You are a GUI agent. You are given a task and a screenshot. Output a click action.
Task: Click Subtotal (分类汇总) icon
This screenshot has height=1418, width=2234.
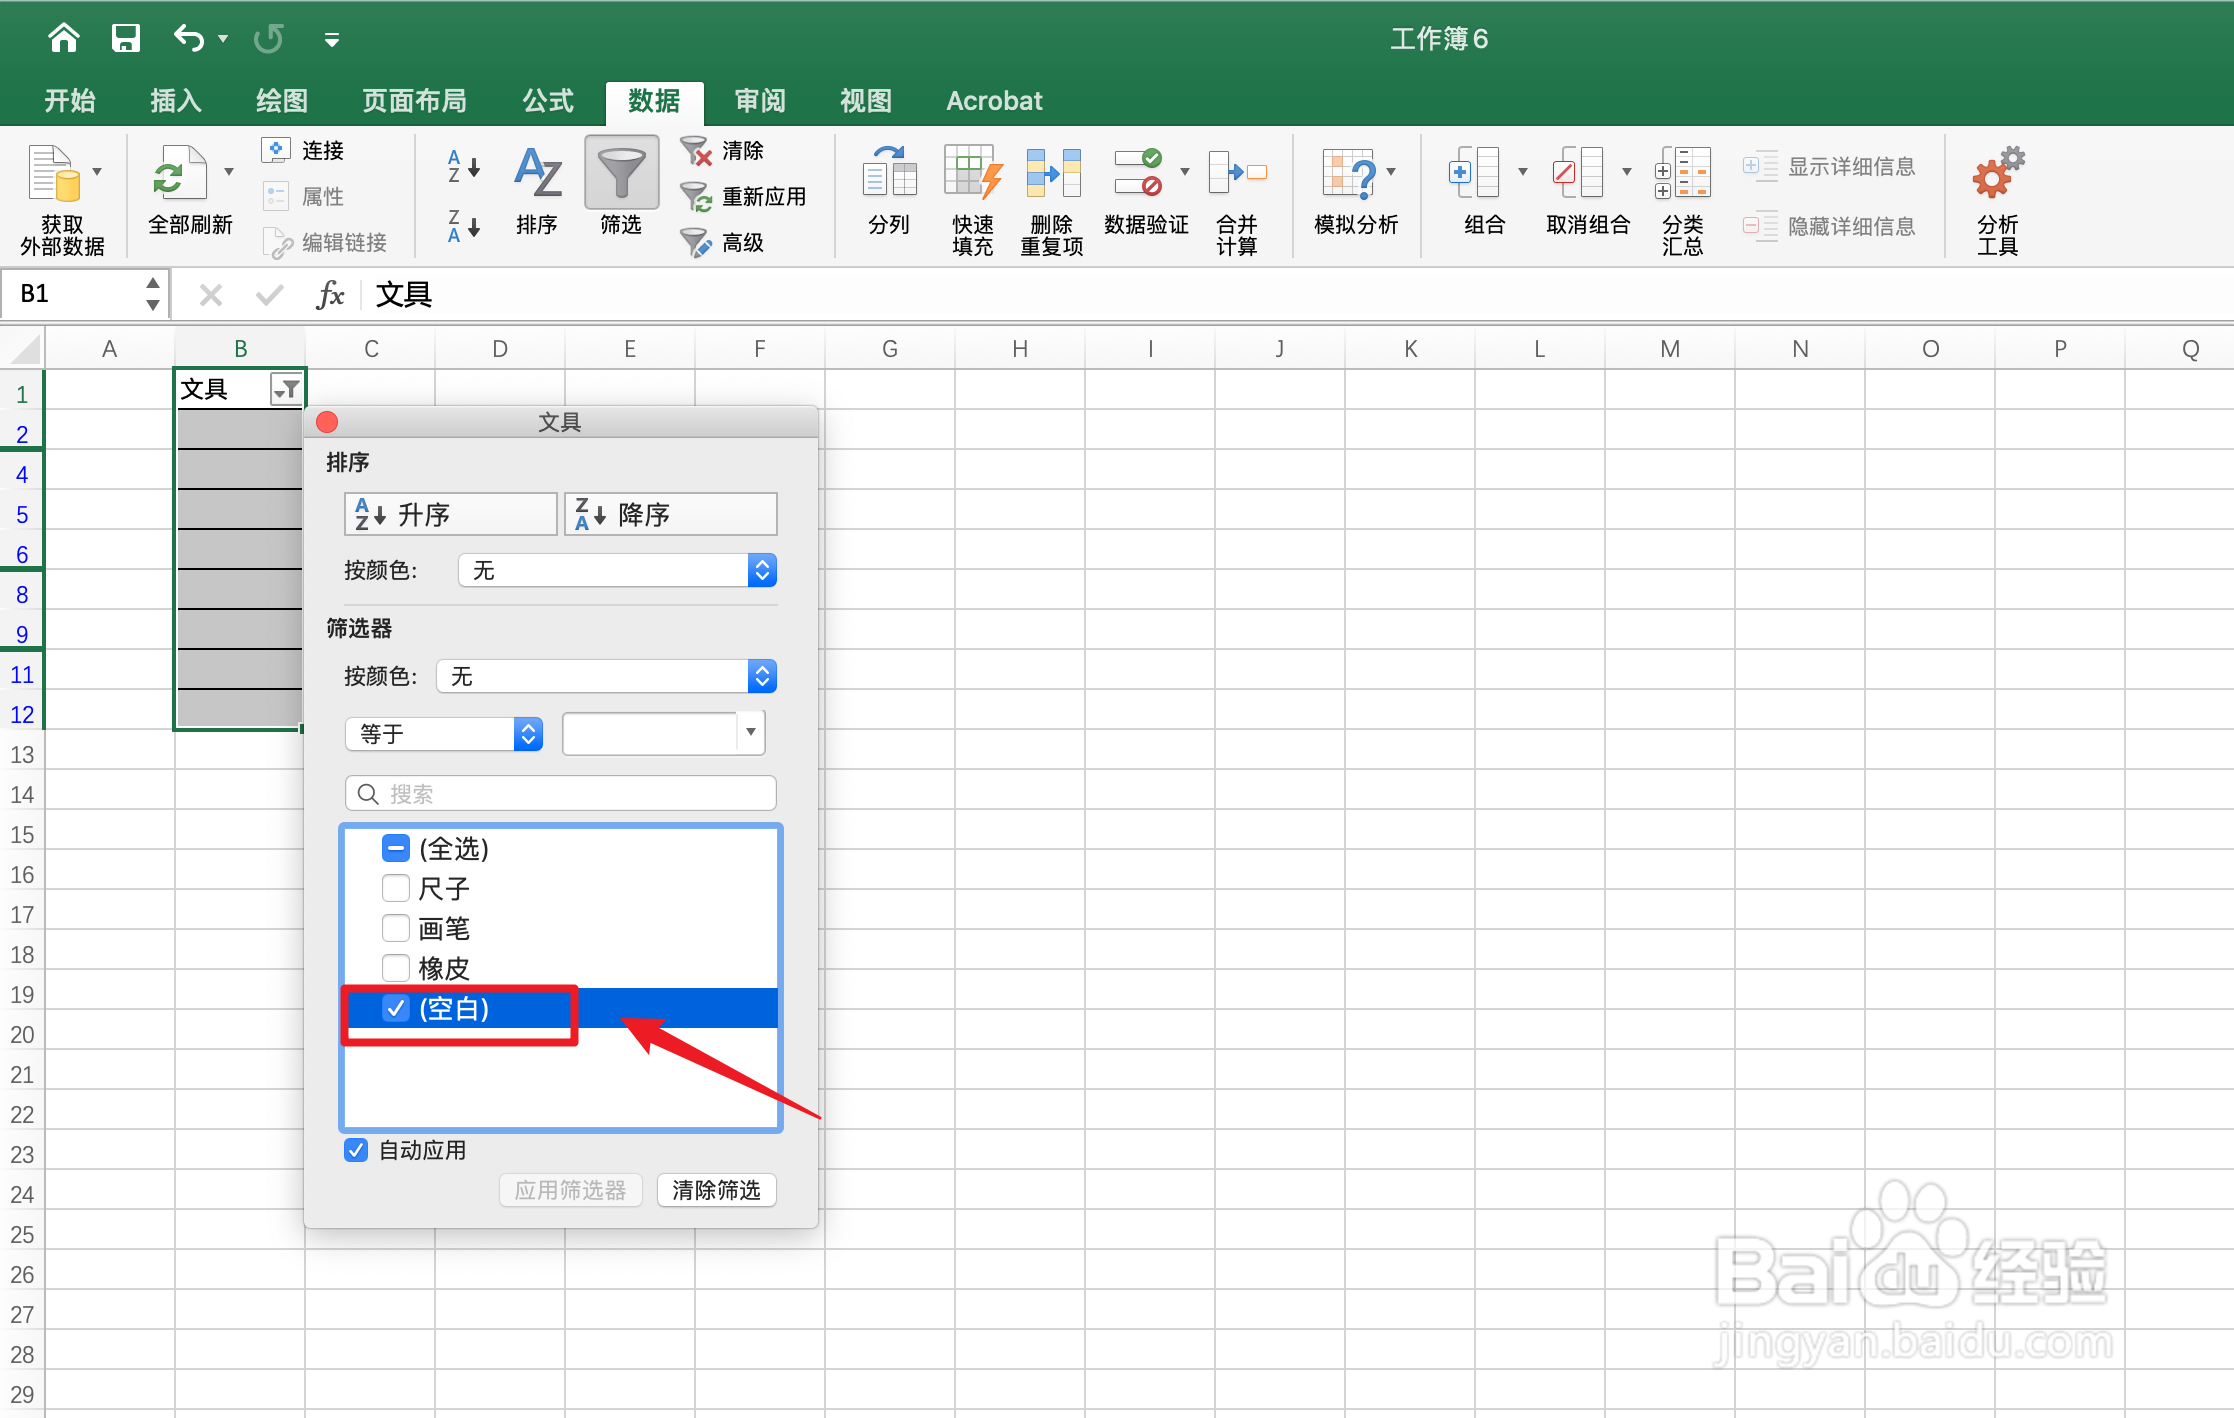tap(1682, 174)
